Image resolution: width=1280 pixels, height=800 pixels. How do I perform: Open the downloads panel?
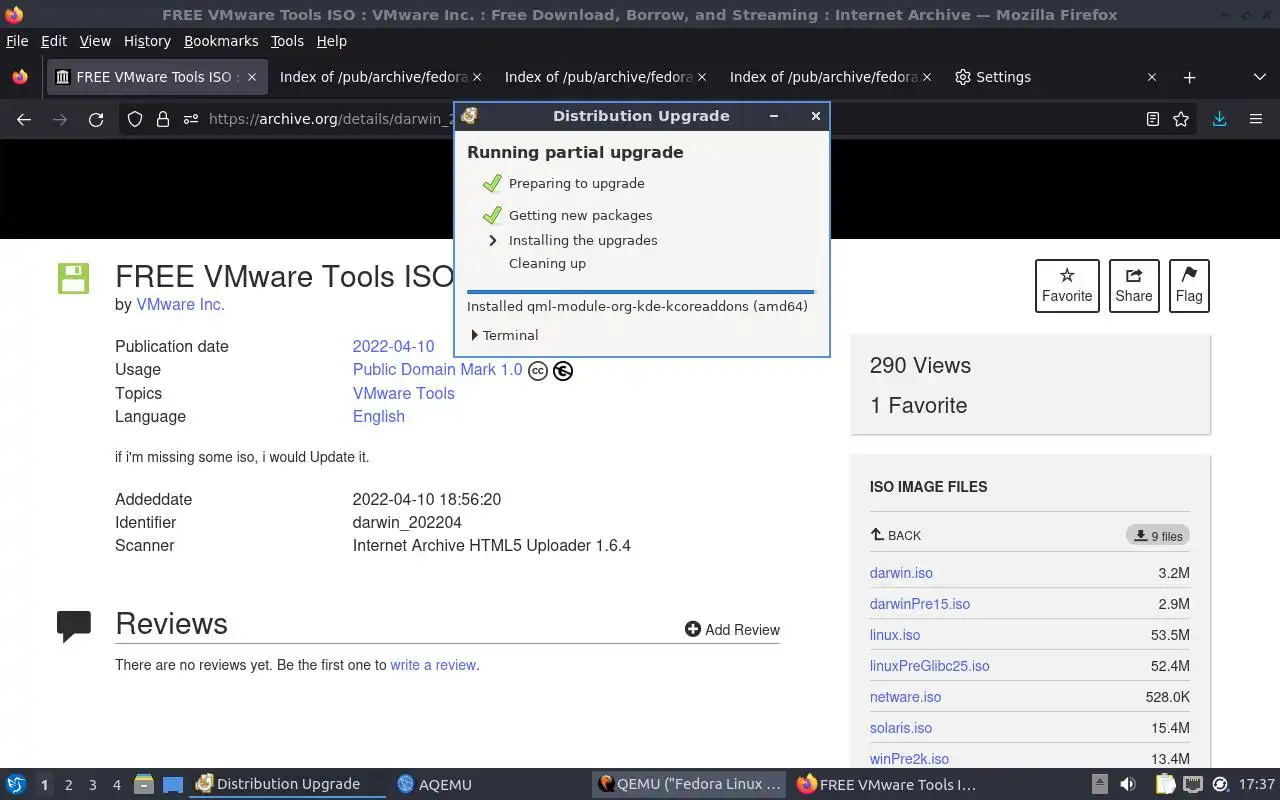(x=1219, y=119)
